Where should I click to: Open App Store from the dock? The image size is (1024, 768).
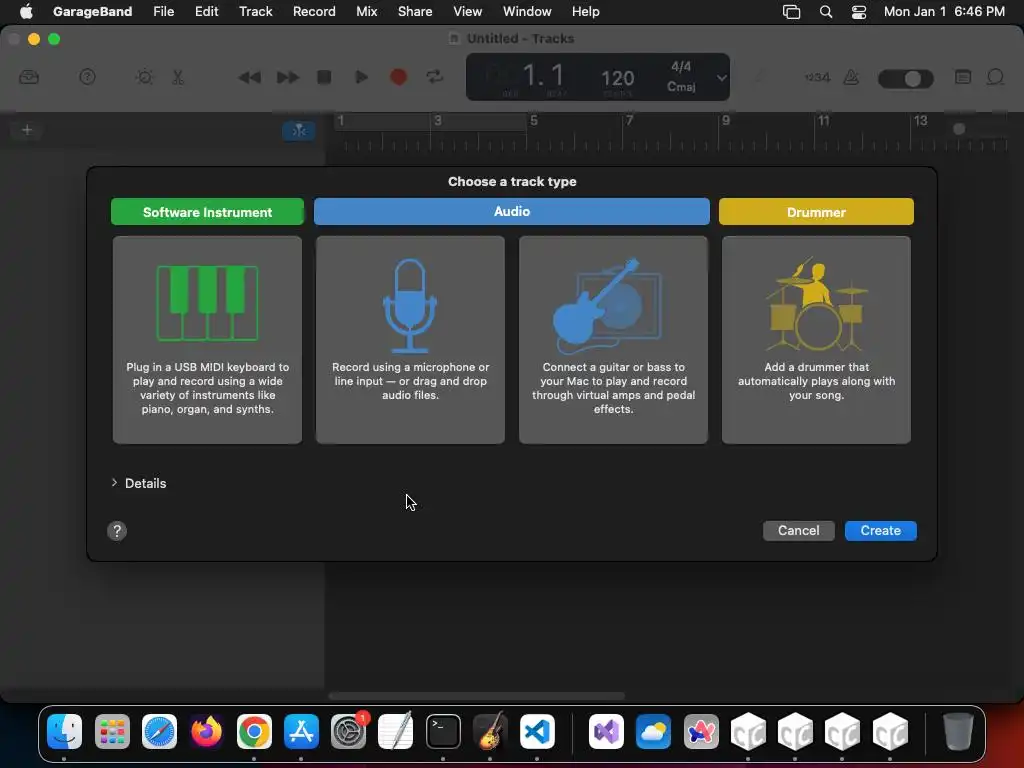click(301, 731)
